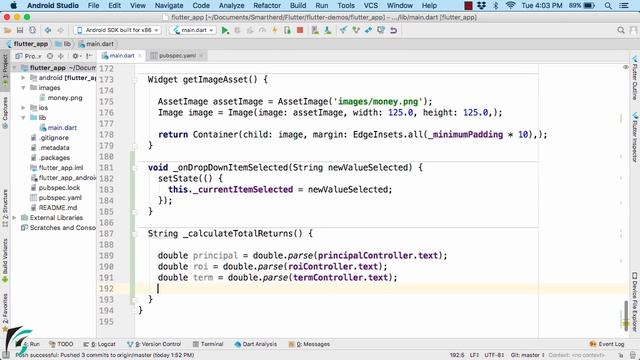Click the Search magnifier in the toolbar
The height and width of the screenshot is (360, 640).
point(621,30)
